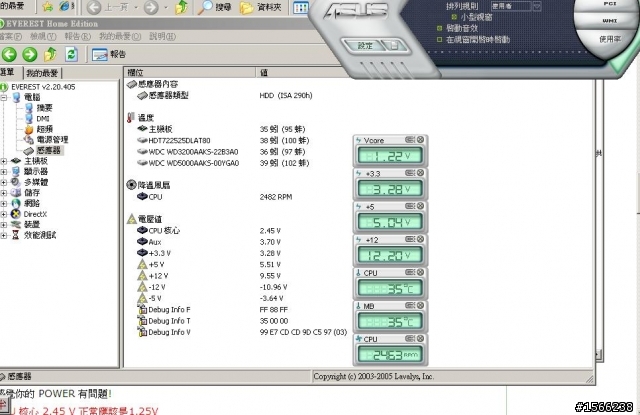Close the CPU fan rpm widget
This screenshot has width=640, height=415.
pyautogui.click(x=420, y=338)
